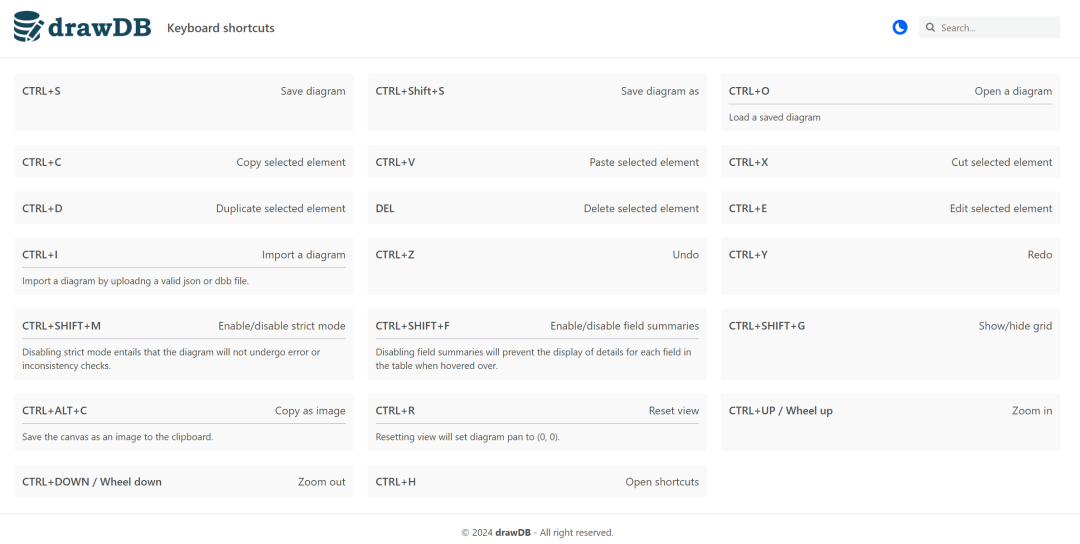Click the CTRL+H Open shortcuts card
The height and width of the screenshot is (544, 1080).
click(537, 482)
